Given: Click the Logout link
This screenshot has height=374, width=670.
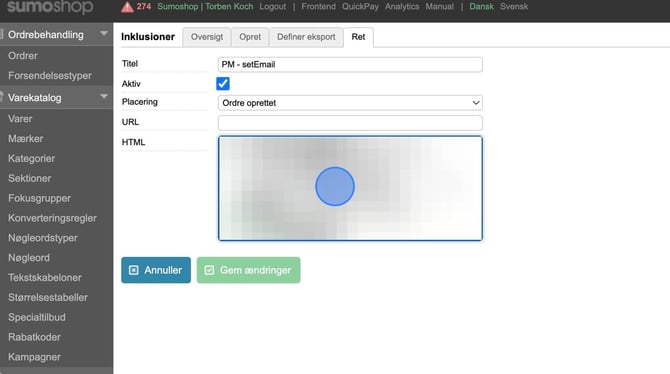Looking at the screenshot, I should point(273,6).
